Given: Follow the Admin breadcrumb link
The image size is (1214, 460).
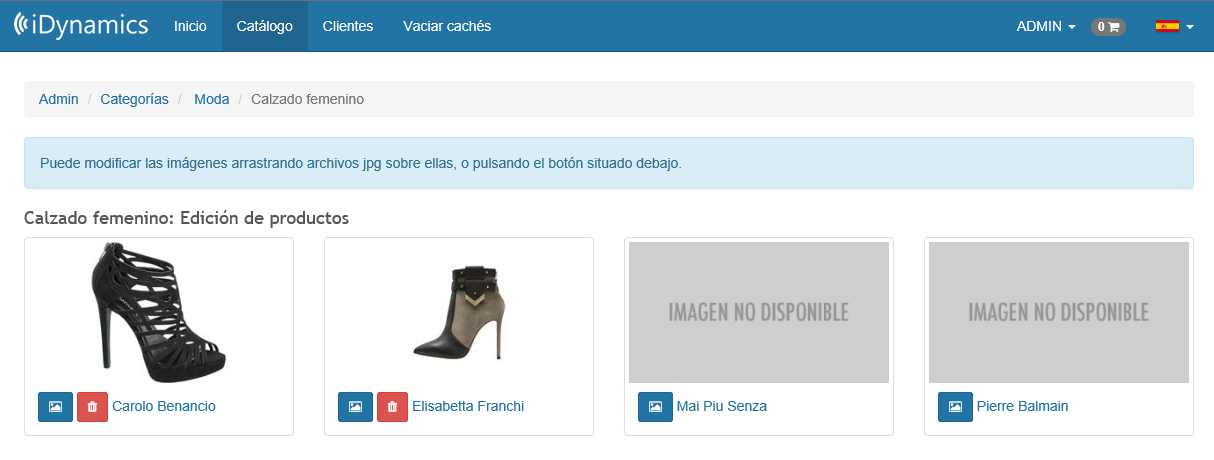Looking at the screenshot, I should [x=59, y=99].
